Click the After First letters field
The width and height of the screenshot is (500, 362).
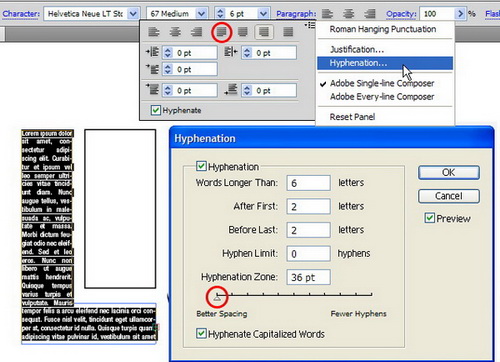point(309,207)
